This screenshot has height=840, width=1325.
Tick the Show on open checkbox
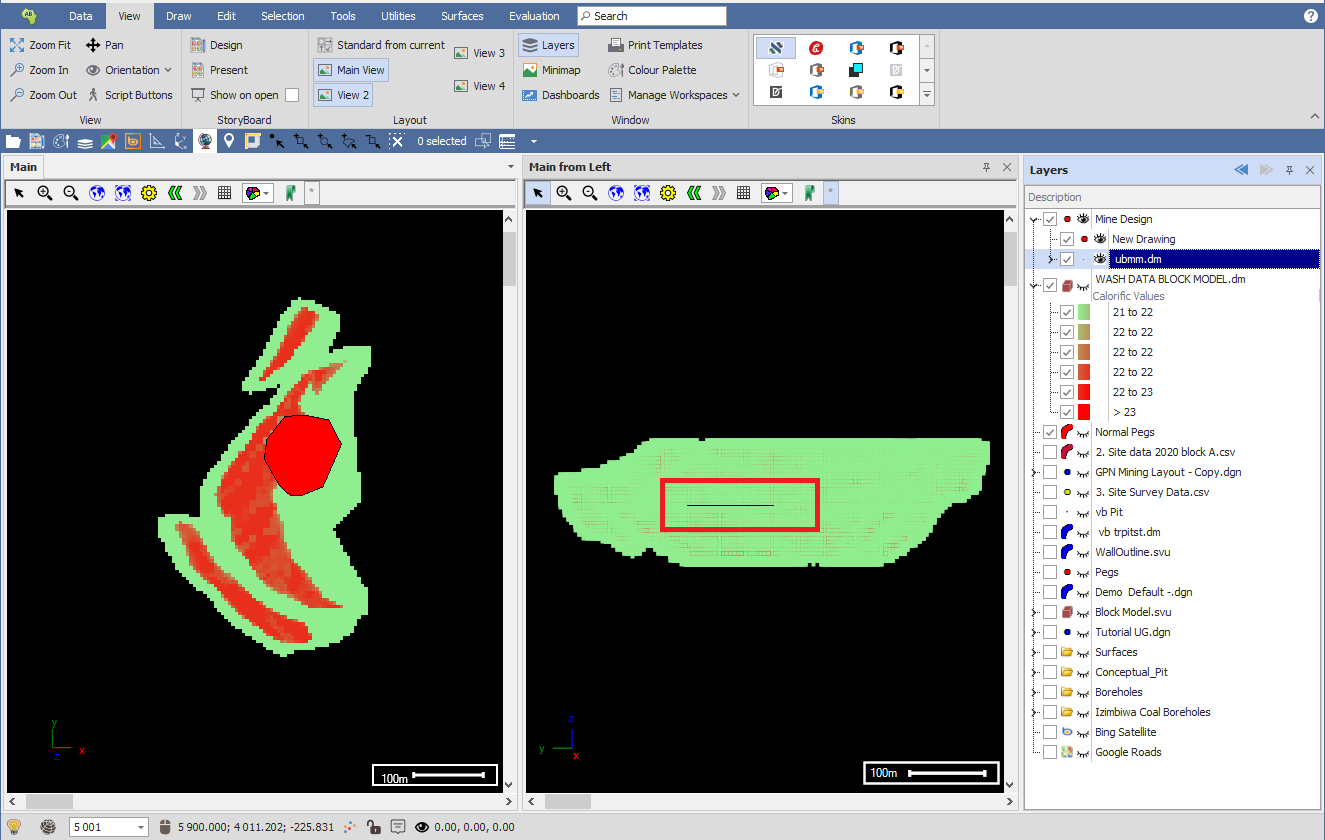[x=292, y=95]
